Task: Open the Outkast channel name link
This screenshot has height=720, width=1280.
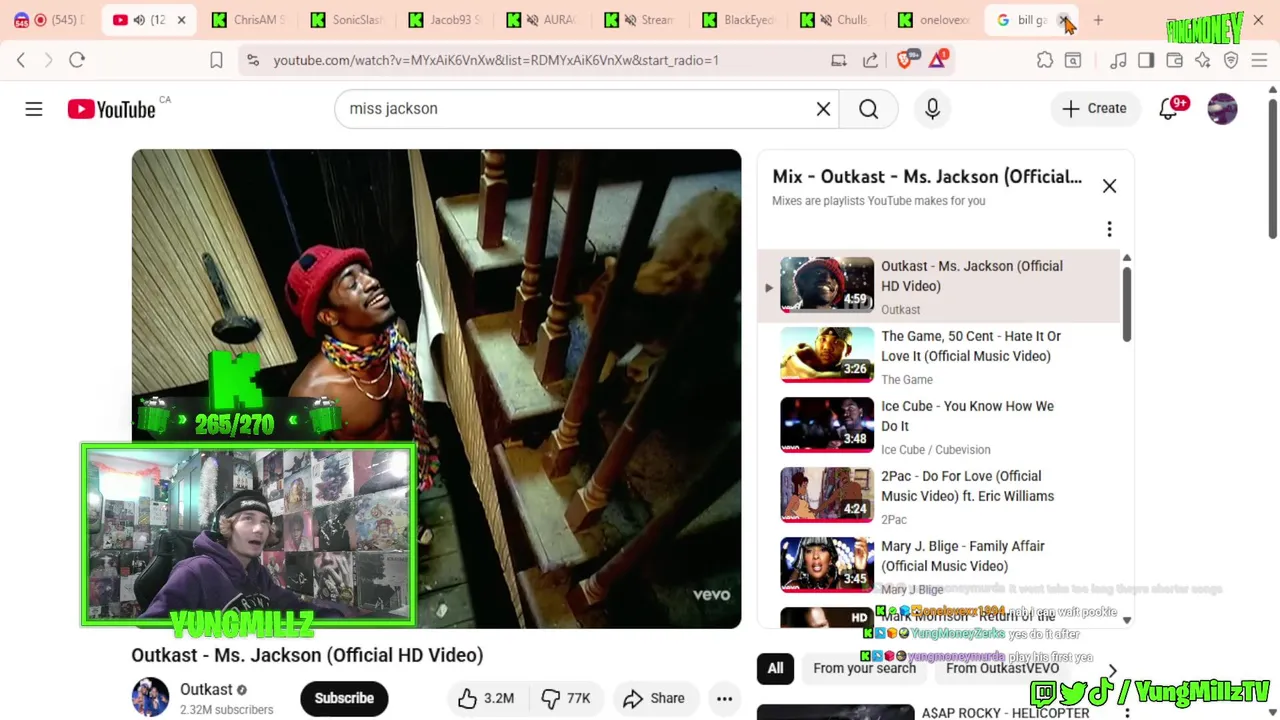Action: [x=206, y=689]
